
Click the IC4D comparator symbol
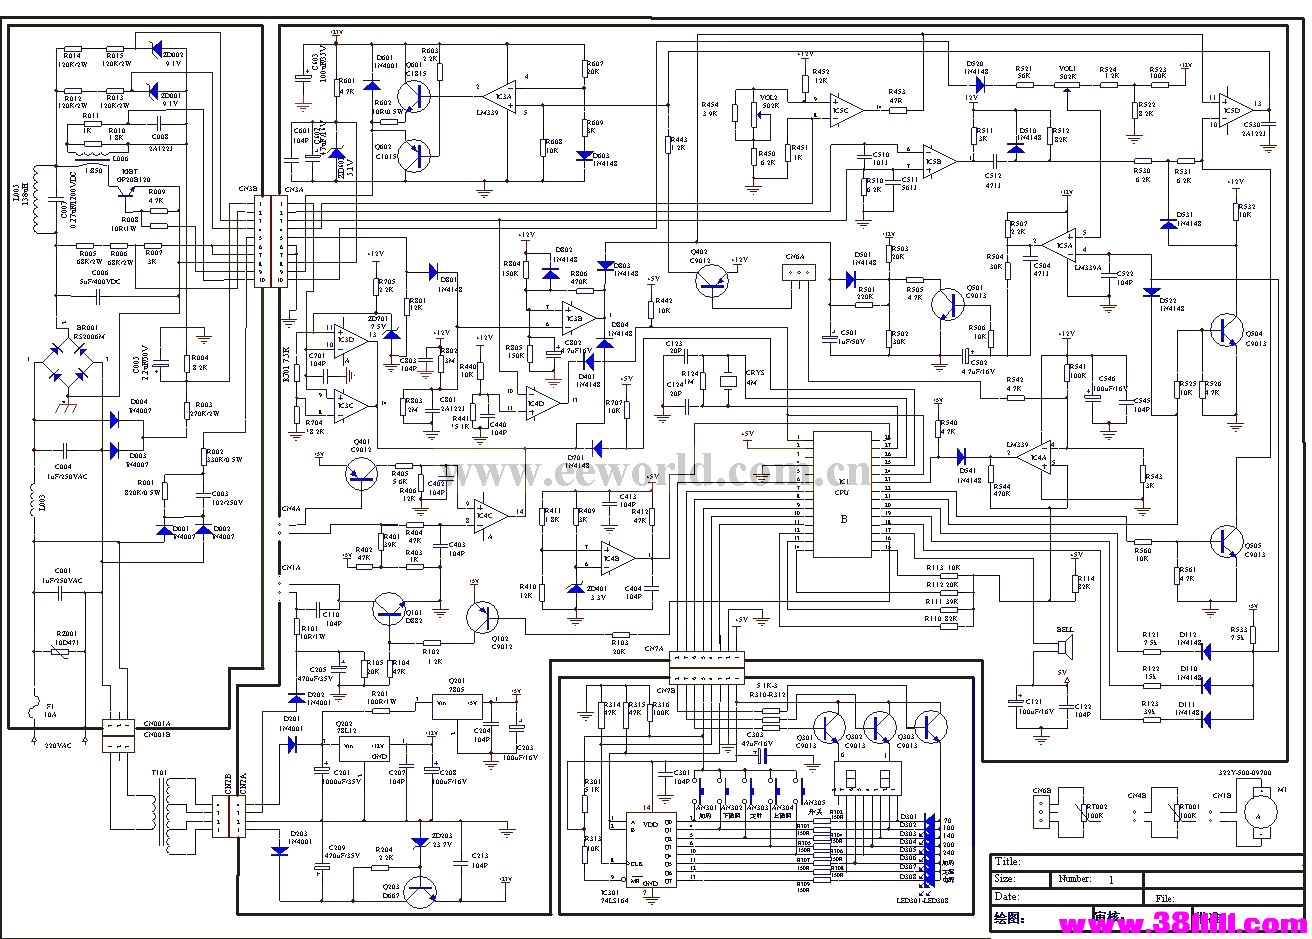pos(543,401)
